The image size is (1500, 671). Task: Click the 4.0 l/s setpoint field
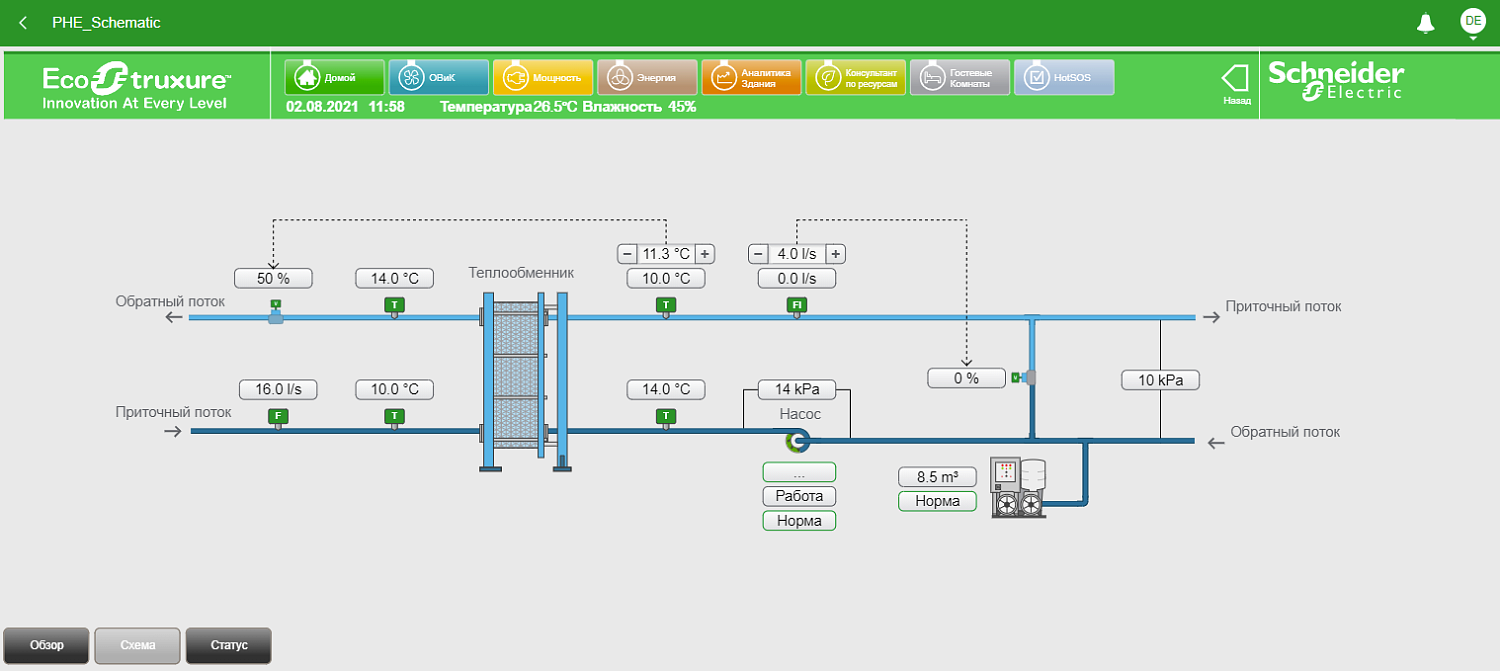pos(797,254)
